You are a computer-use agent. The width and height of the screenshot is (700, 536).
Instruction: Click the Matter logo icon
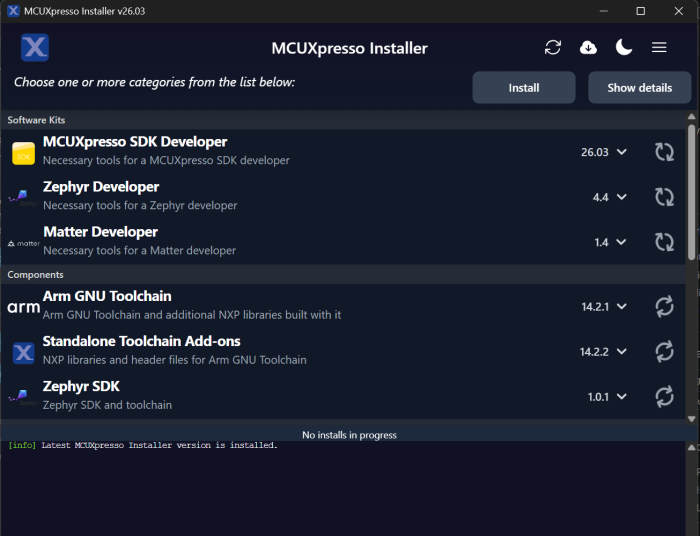pos(24,244)
